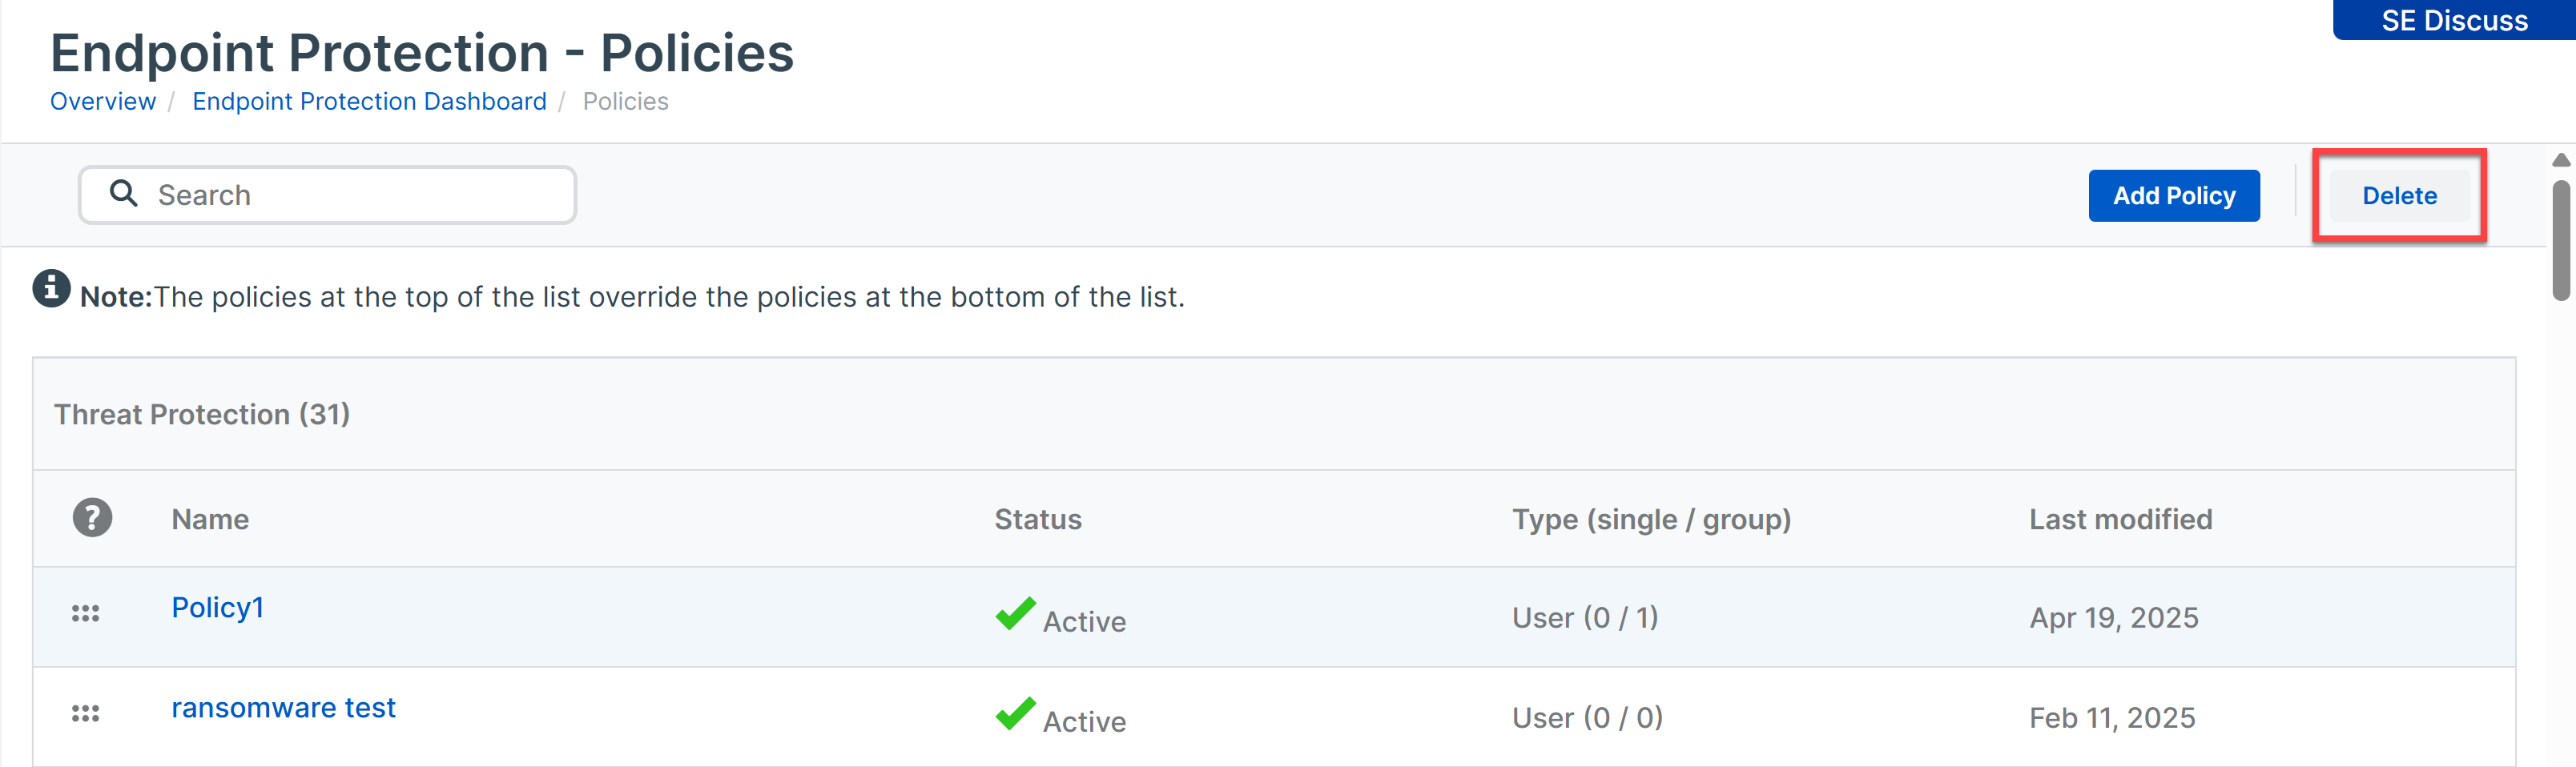Click the Last modified column header
Screen dimensions: 2576x767
[x=2120, y=519]
